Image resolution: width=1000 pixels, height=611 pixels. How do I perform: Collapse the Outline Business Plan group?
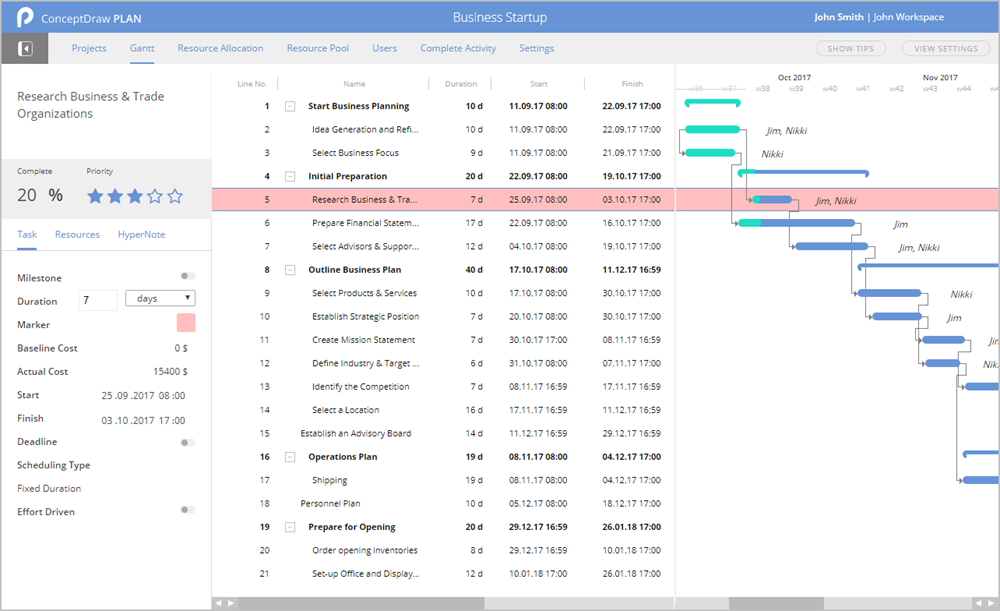pos(290,270)
